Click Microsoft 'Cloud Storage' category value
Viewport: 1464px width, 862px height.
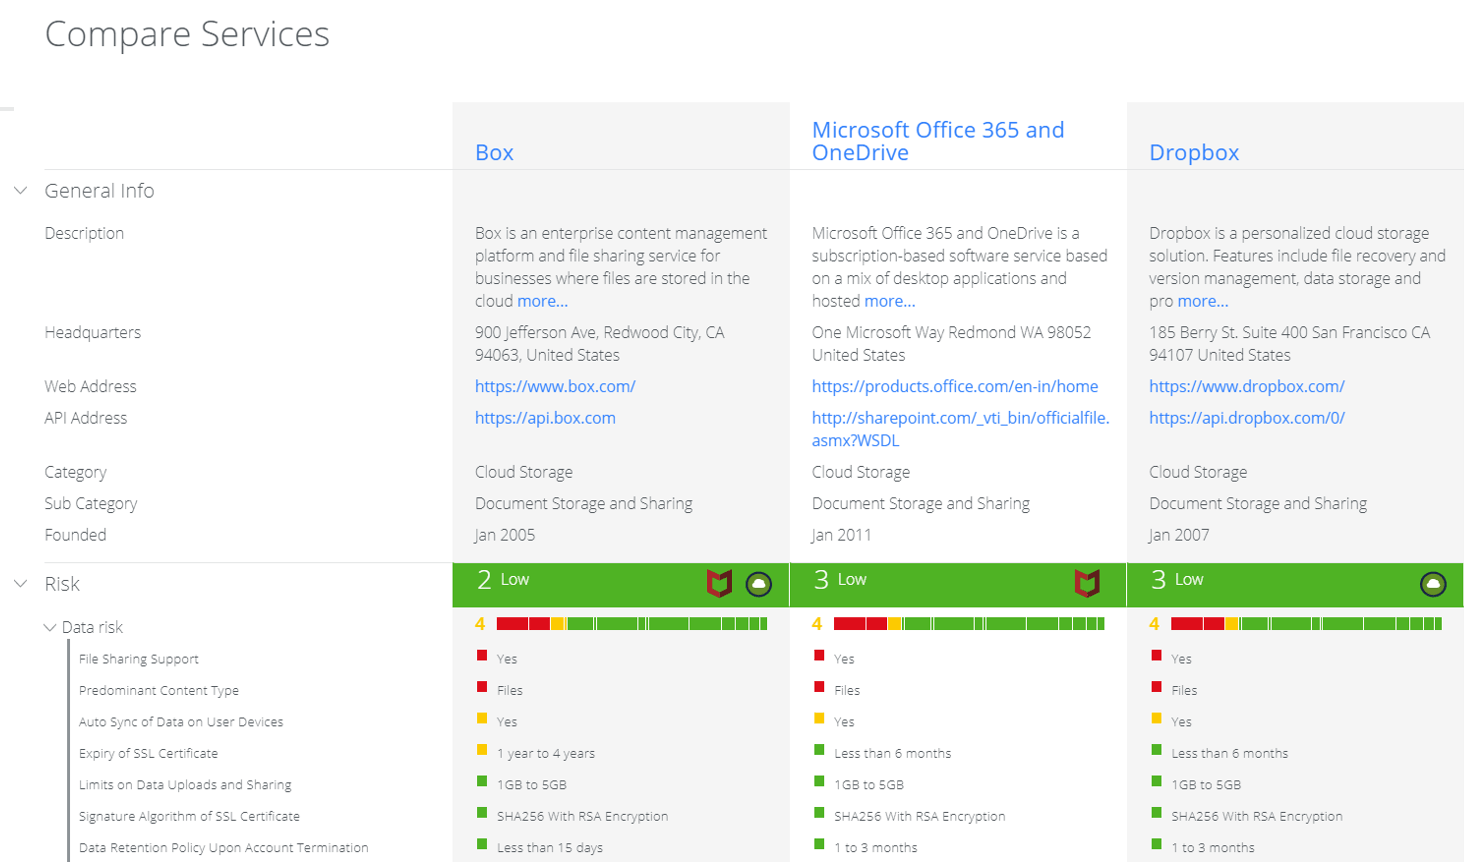[861, 472]
